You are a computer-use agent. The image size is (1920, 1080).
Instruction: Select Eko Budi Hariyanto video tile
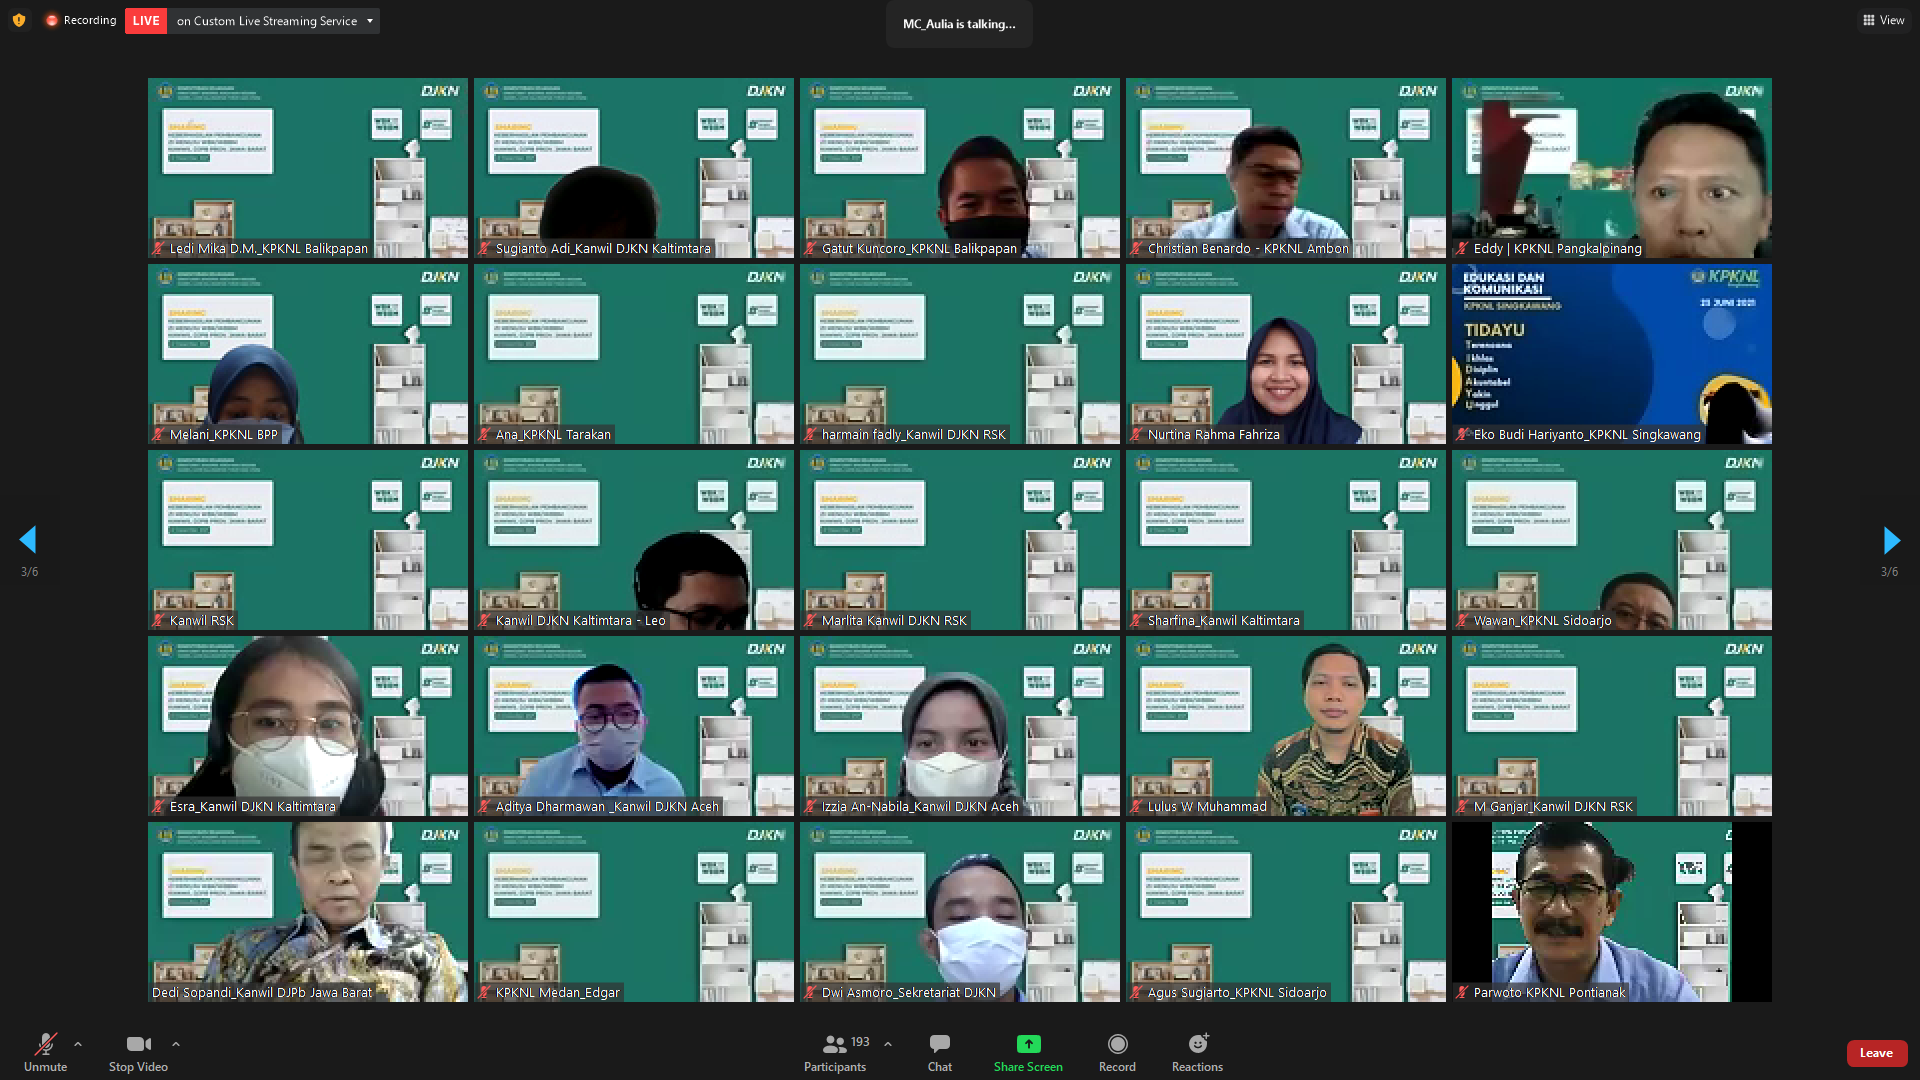[1611, 354]
